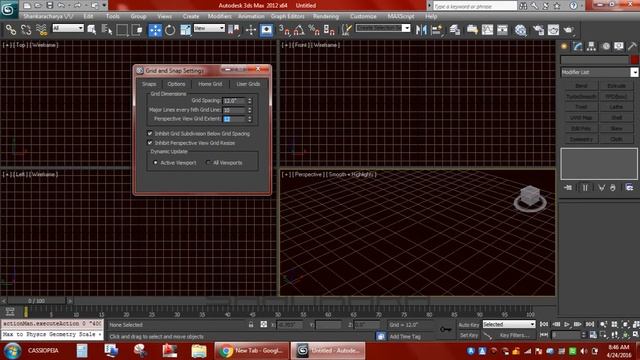
Task: Open the Customize menu
Action: (x=363, y=16)
